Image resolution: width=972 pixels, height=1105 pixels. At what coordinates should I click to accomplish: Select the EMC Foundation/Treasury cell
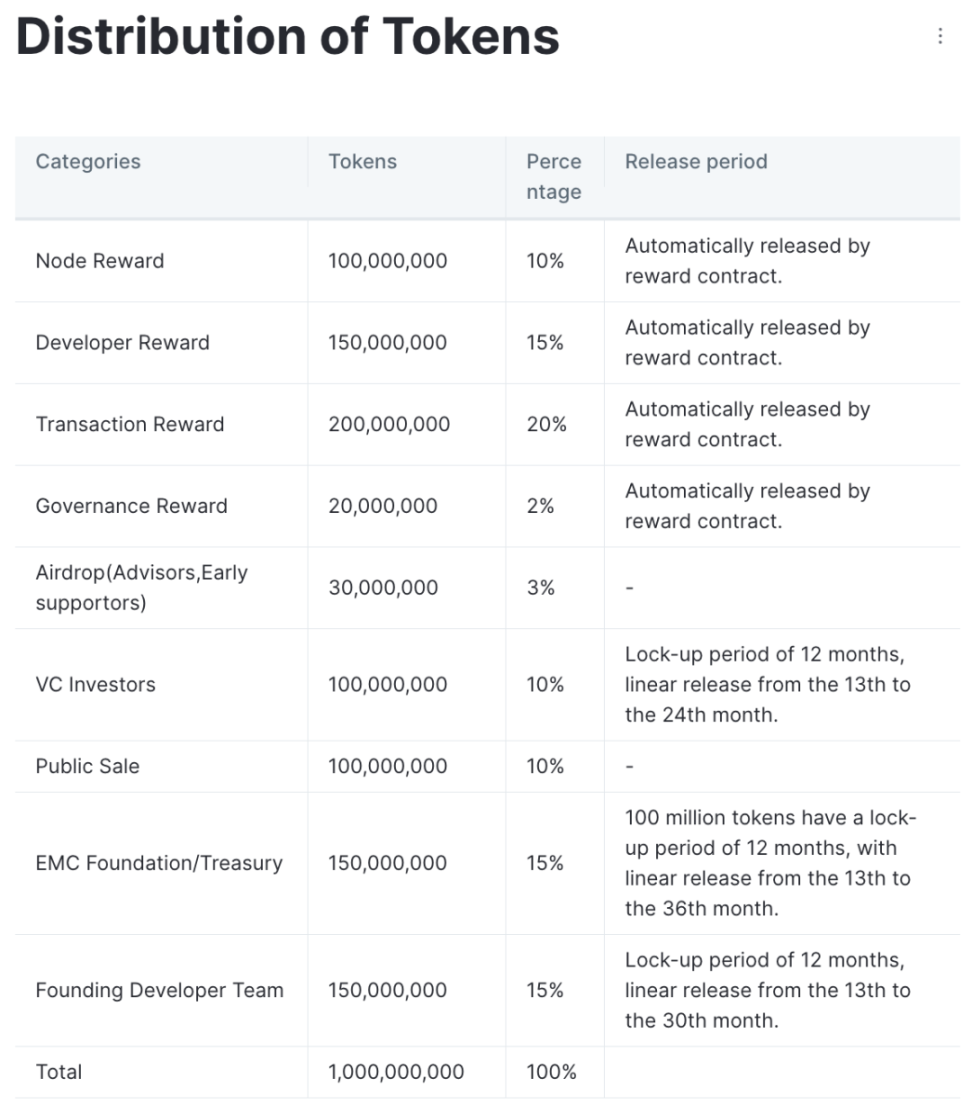pyautogui.click(x=159, y=863)
